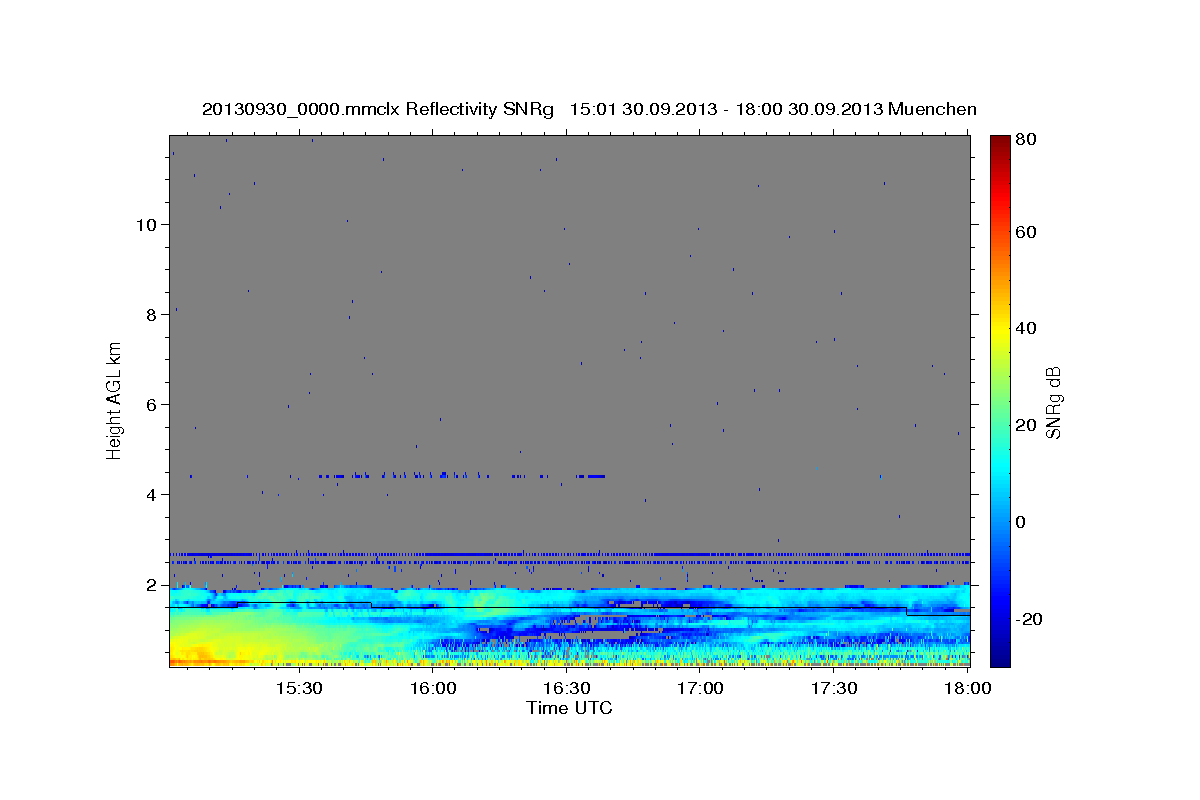Select the 17:30 time tick label

tap(835, 688)
